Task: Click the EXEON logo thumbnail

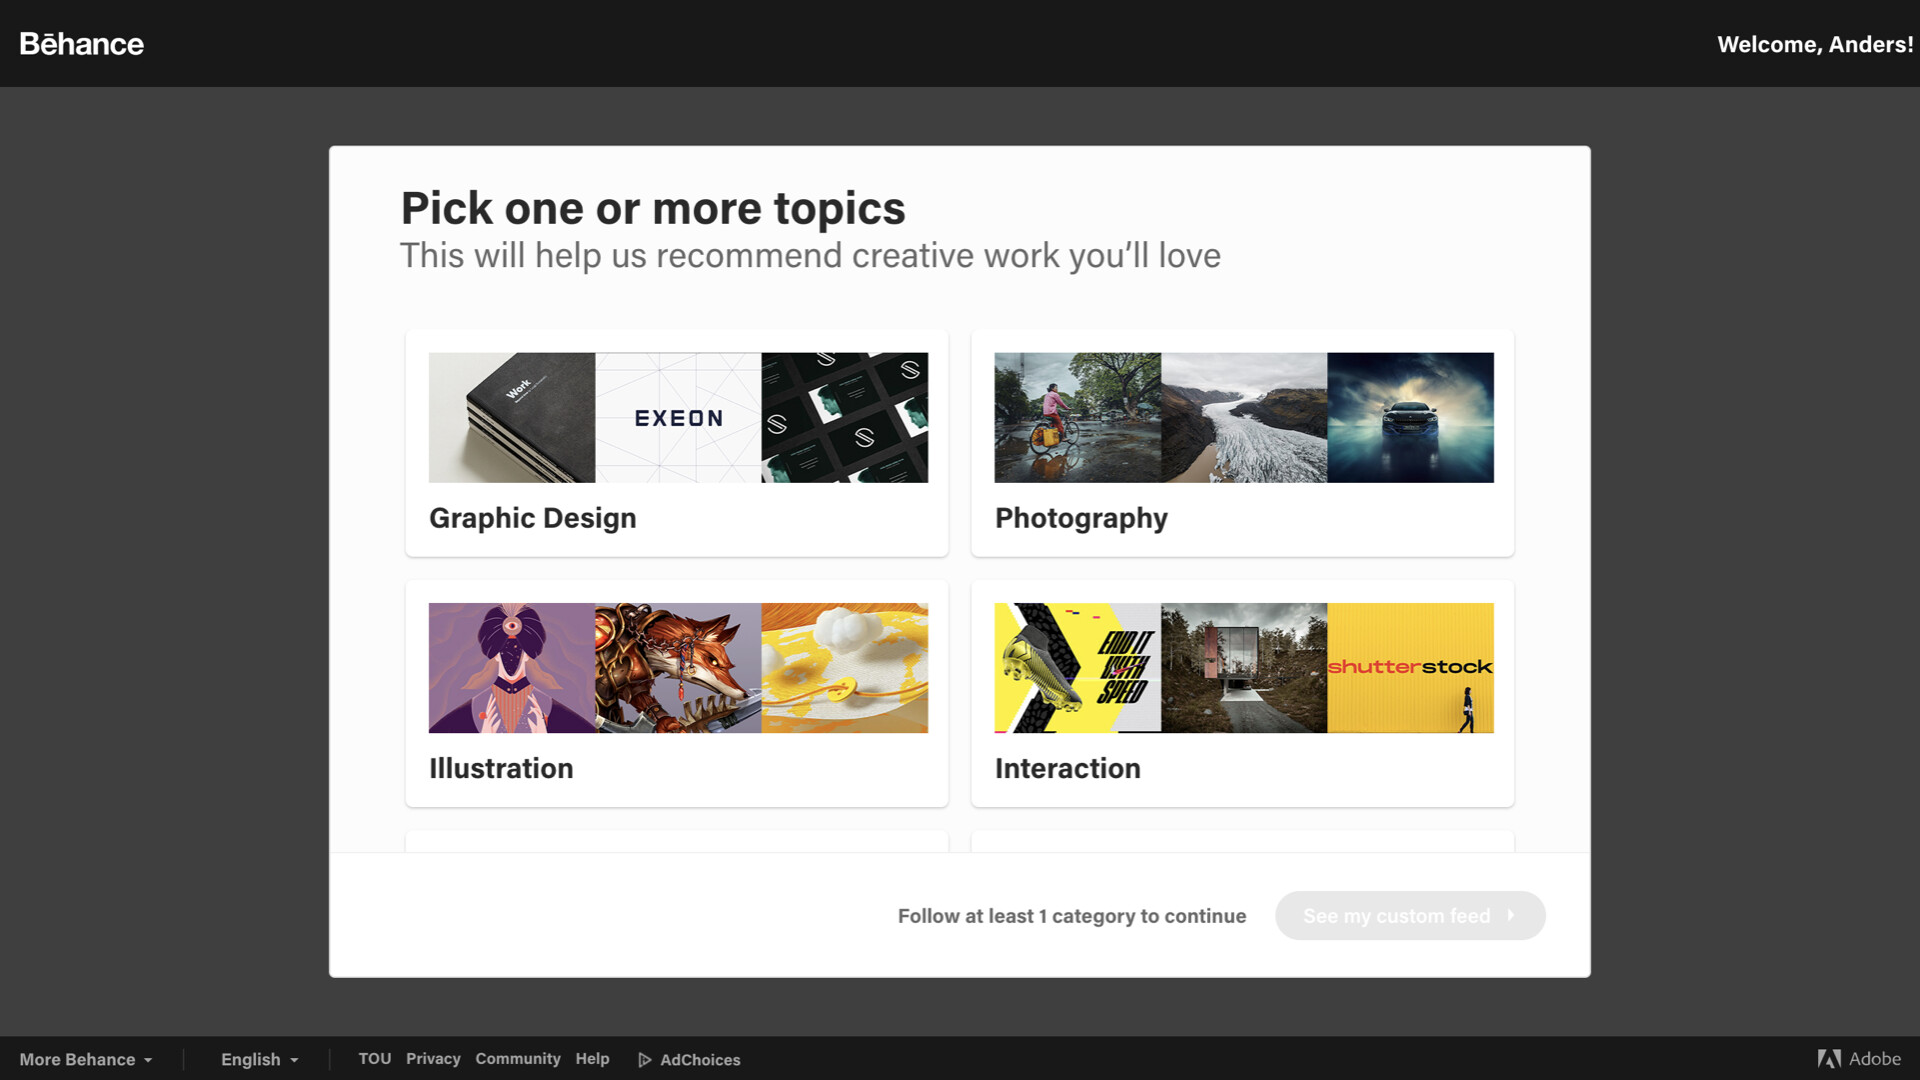Action: [678, 418]
